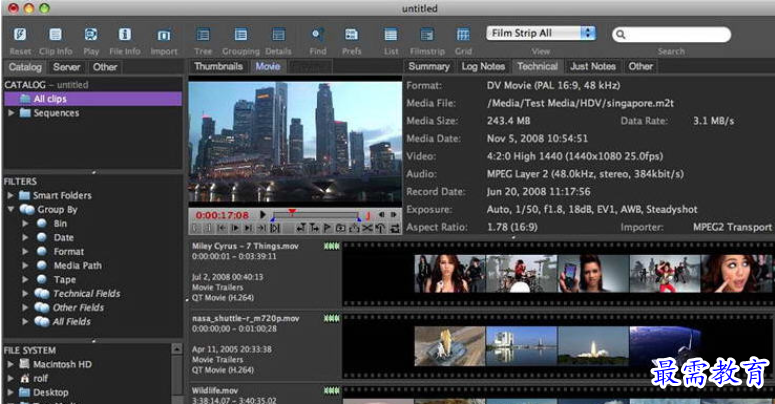Open Clip Info from the toolbar
The image size is (775, 404).
click(55, 35)
